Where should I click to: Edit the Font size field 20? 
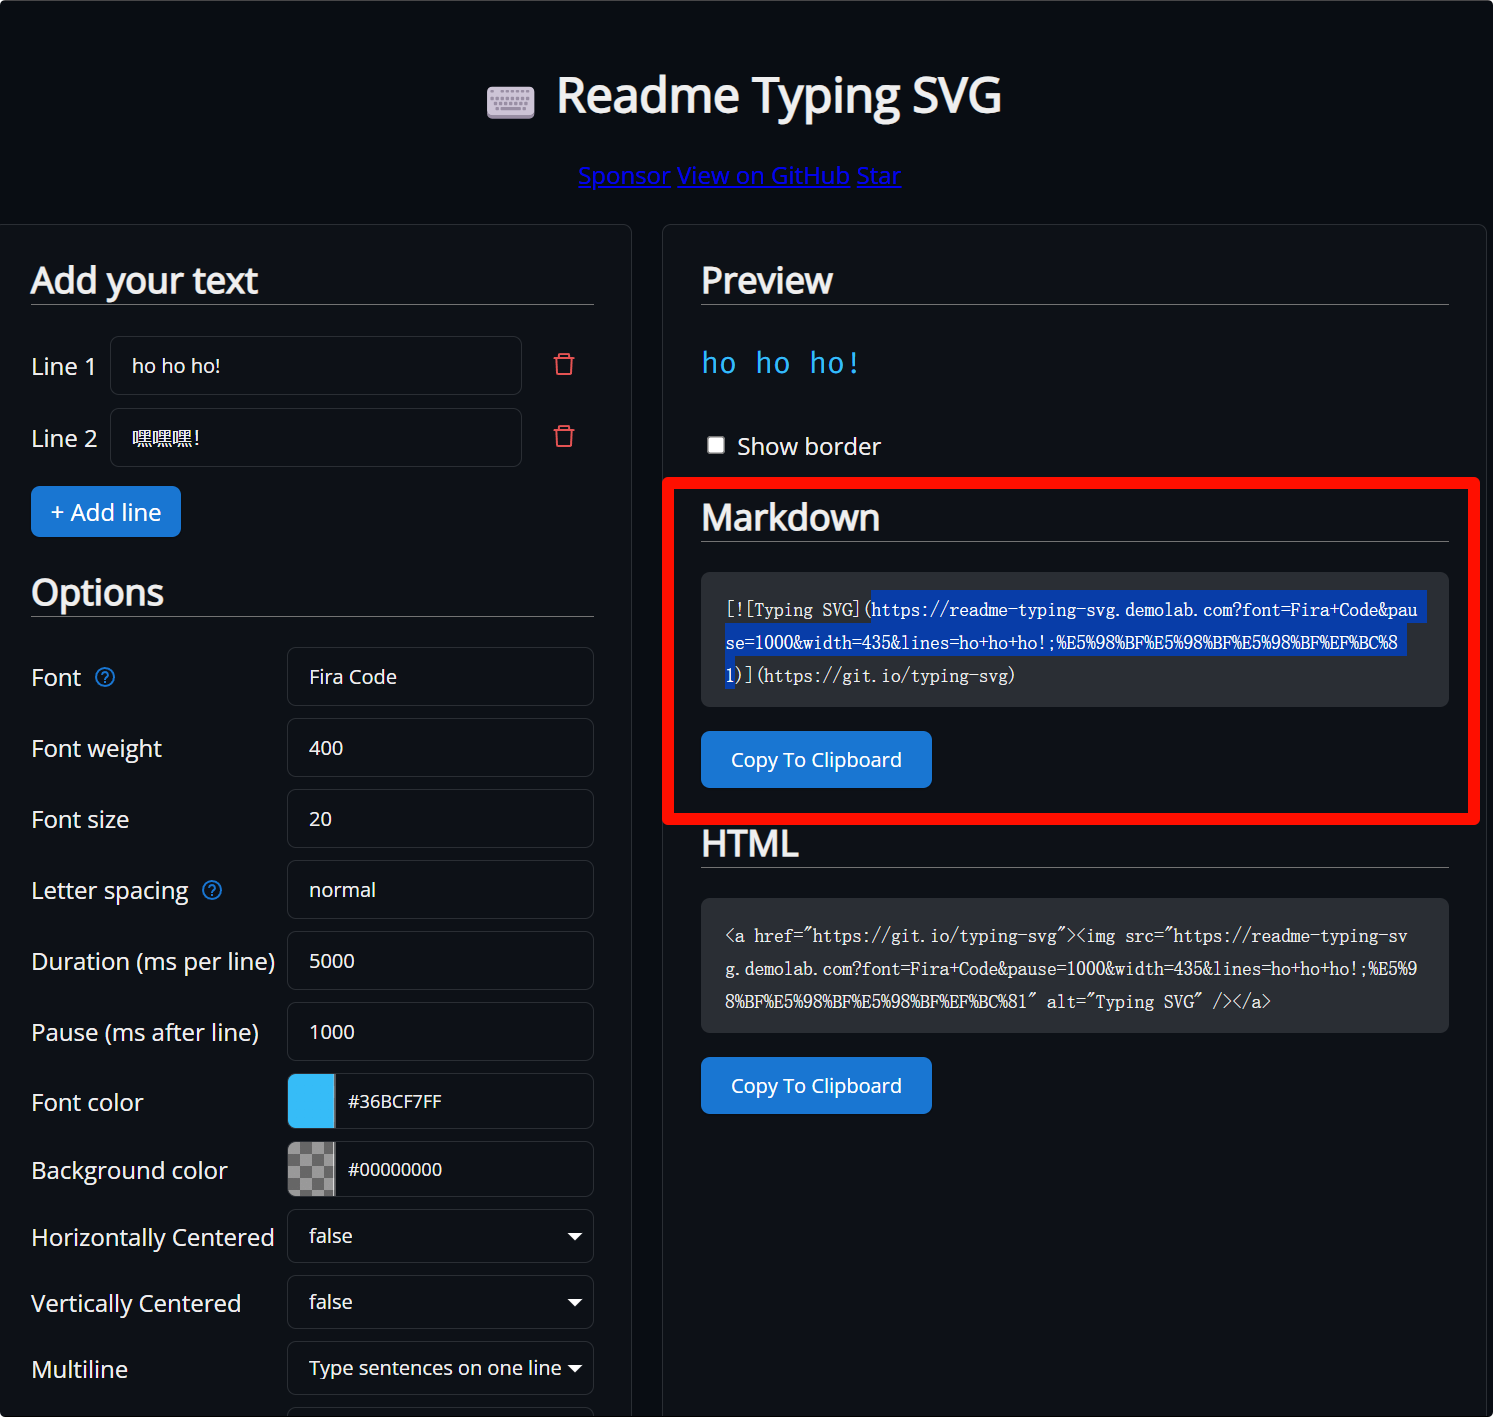(x=440, y=819)
